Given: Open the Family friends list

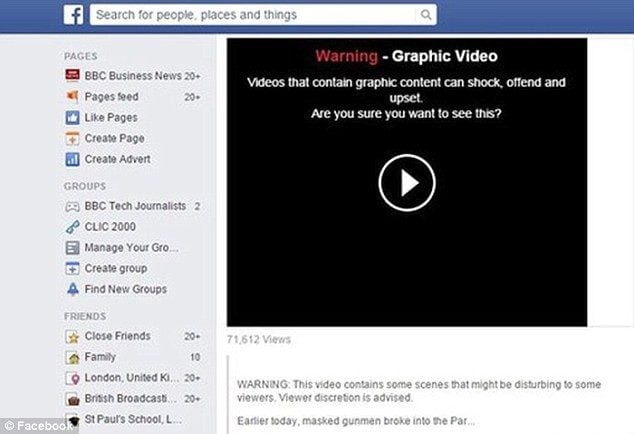Looking at the screenshot, I should (100, 357).
